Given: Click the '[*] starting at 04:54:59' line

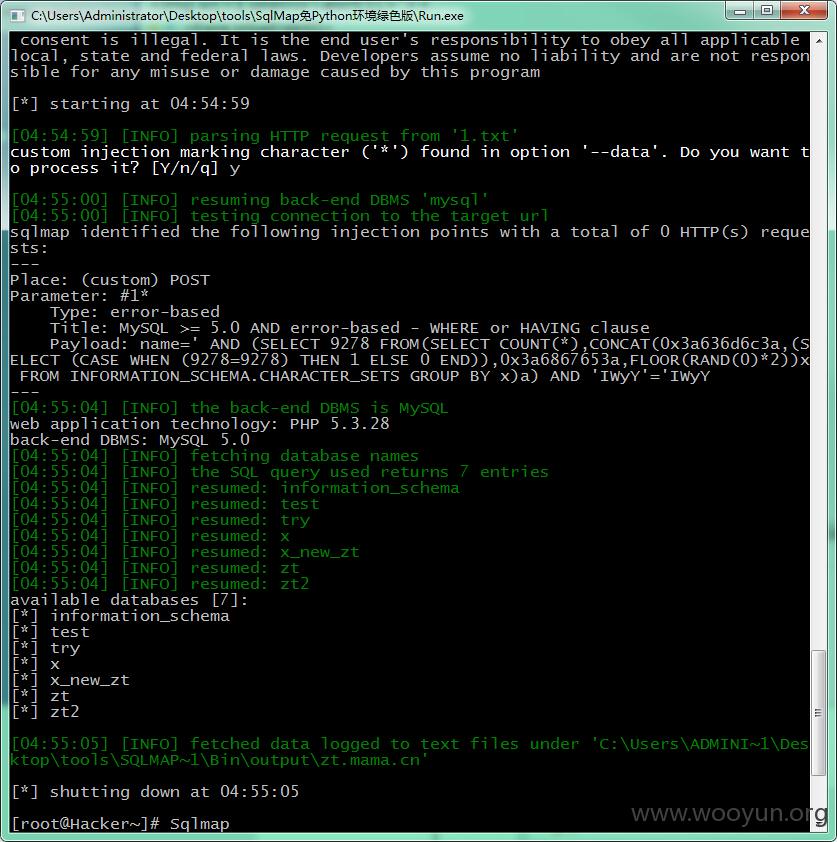Looking at the screenshot, I should [130, 104].
